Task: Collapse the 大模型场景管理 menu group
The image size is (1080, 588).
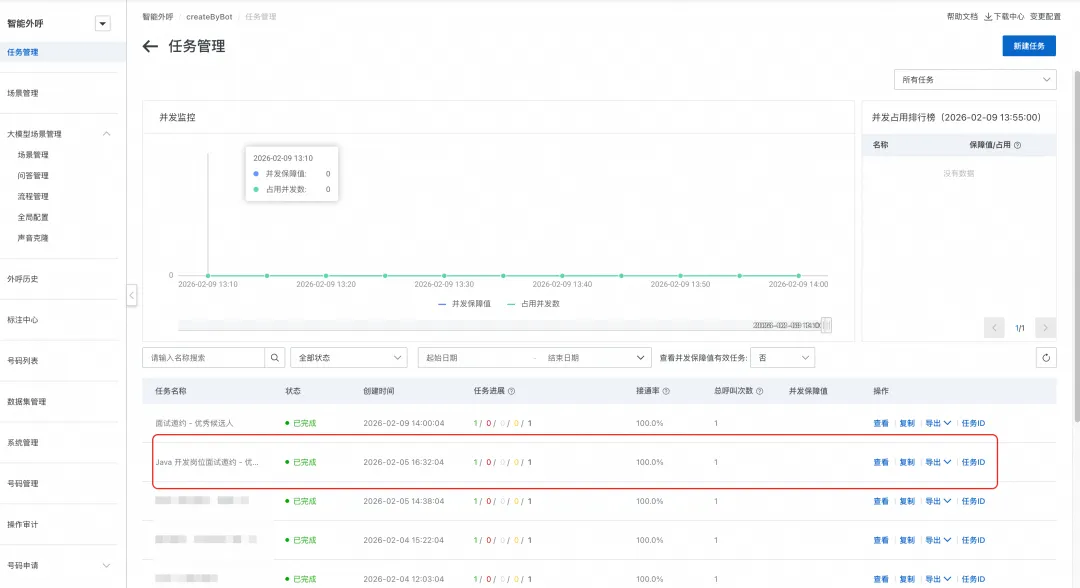Action: (106, 134)
